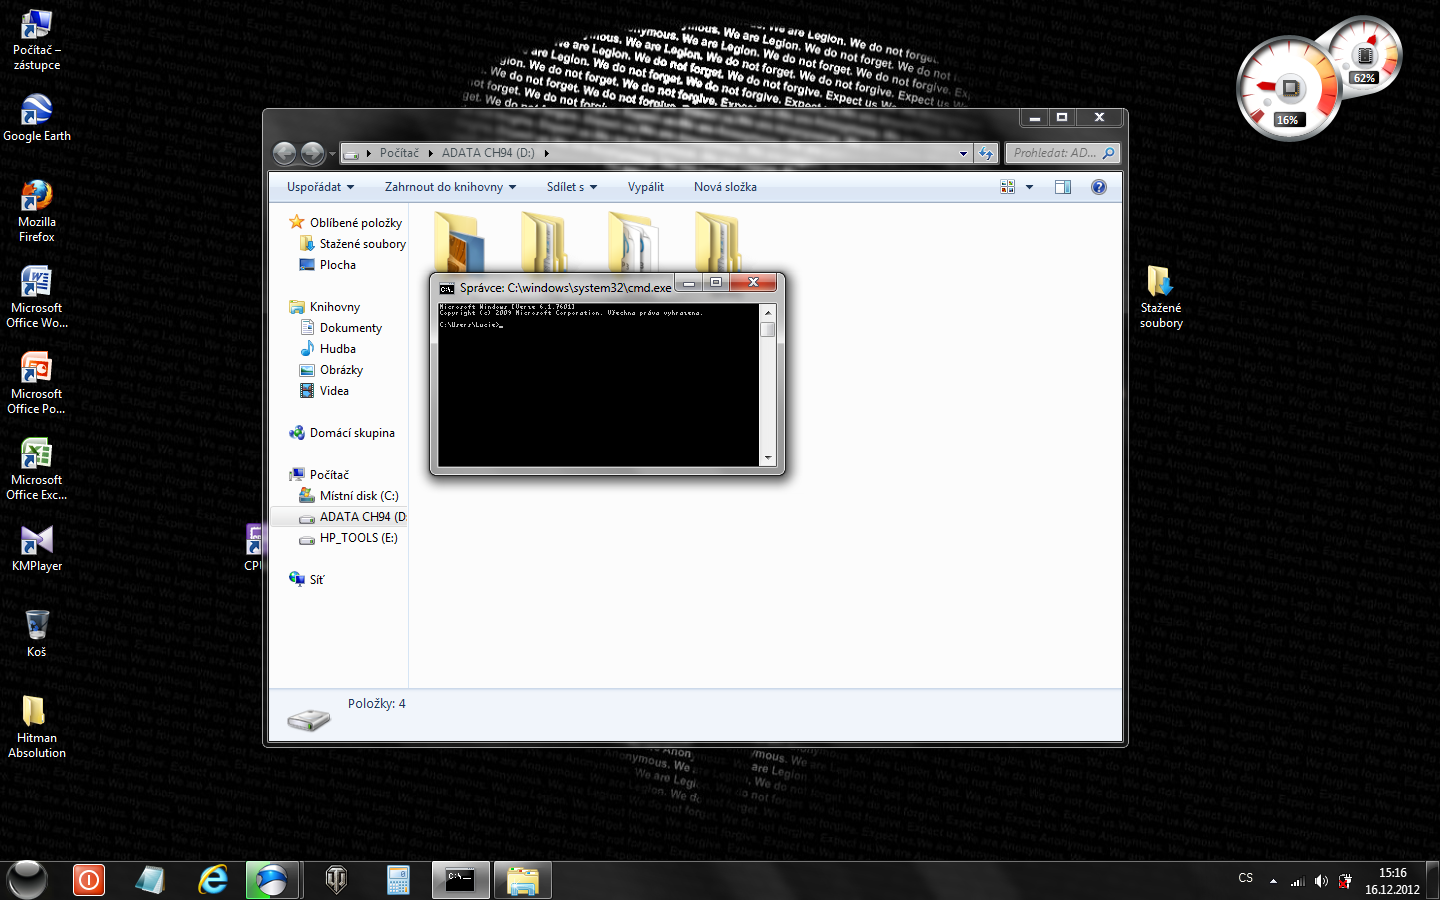Open the Calculator taskbar icon
The width and height of the screenshot is (1440, 900).
pos(399,881)
